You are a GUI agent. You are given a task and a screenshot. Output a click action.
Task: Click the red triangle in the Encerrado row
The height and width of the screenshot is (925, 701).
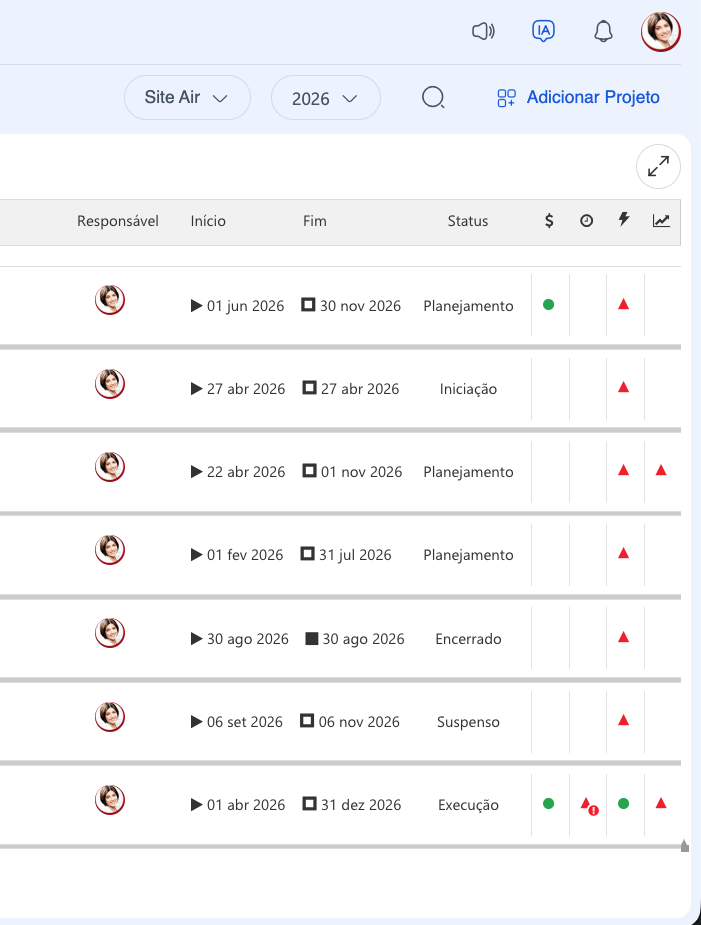(623, 637)
